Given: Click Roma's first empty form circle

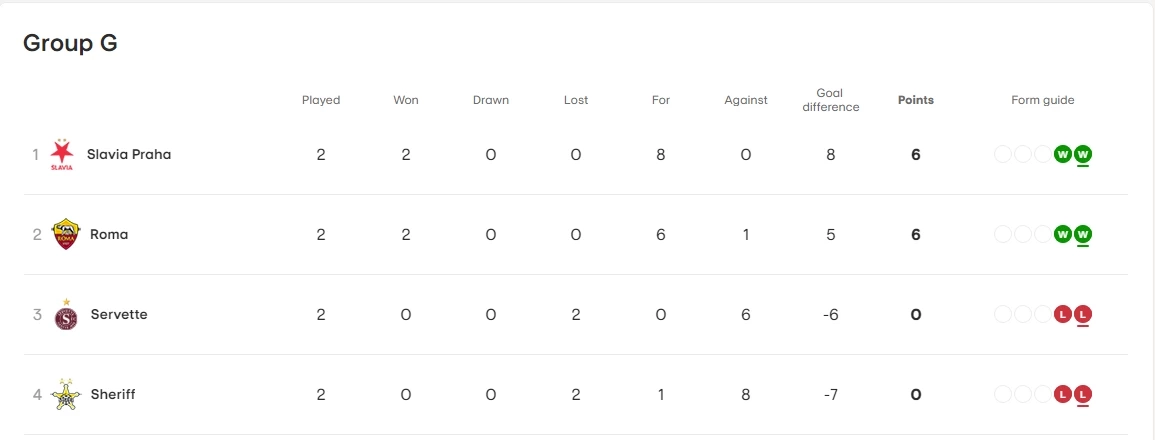Looking at the screenshot, I should 1003,234.
